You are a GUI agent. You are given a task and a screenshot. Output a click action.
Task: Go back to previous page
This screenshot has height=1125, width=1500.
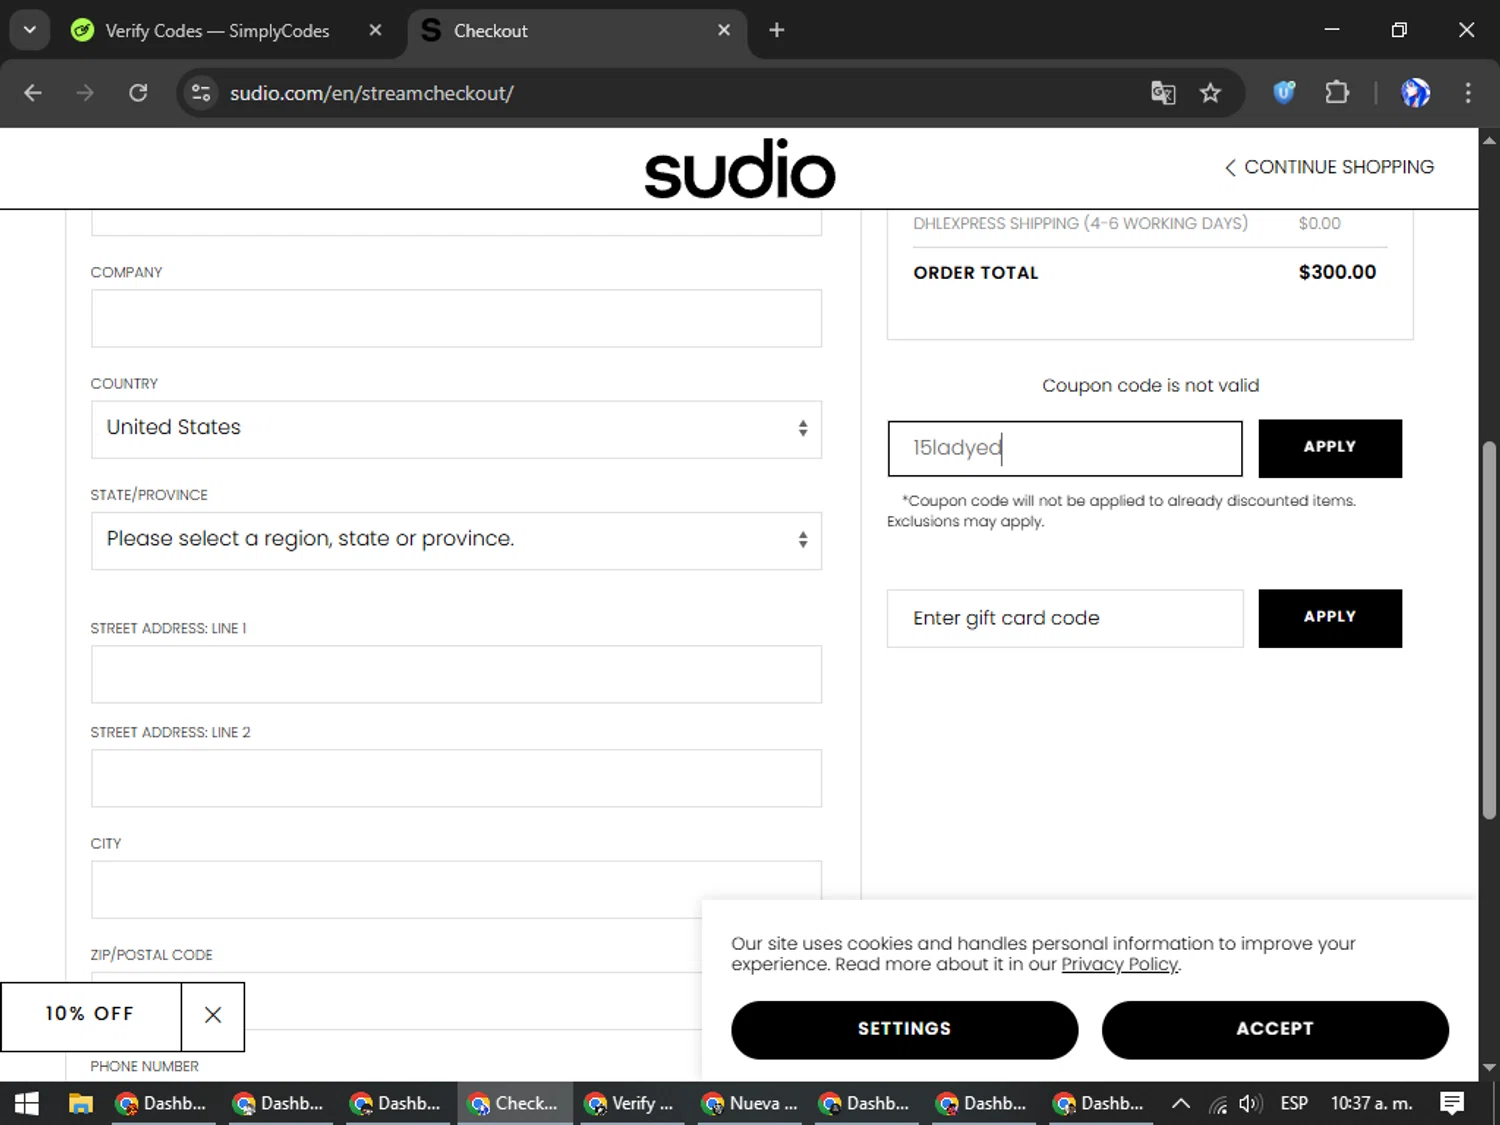pos(33,93)
